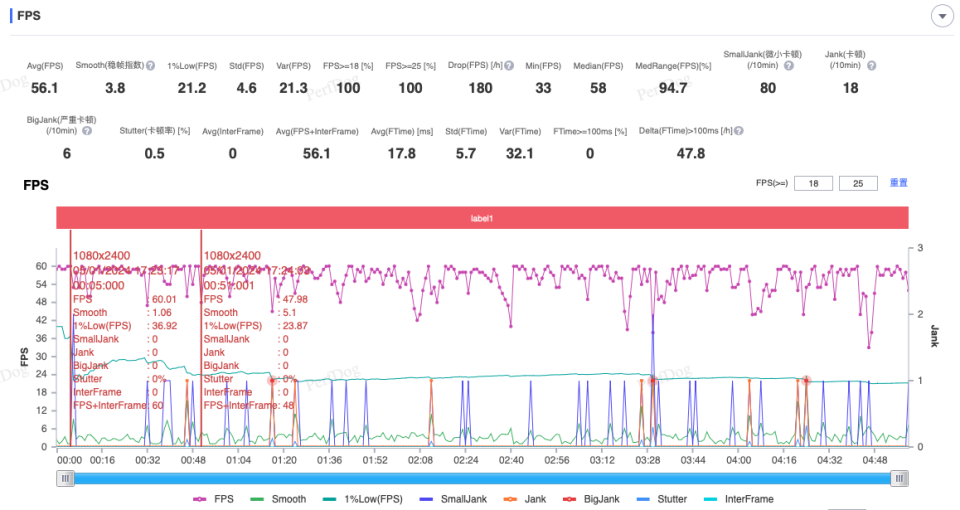The height and width of the screenshot is (510, 960).
Task: Toggle Stutter series in chart legend
Action: click(662, 499)
